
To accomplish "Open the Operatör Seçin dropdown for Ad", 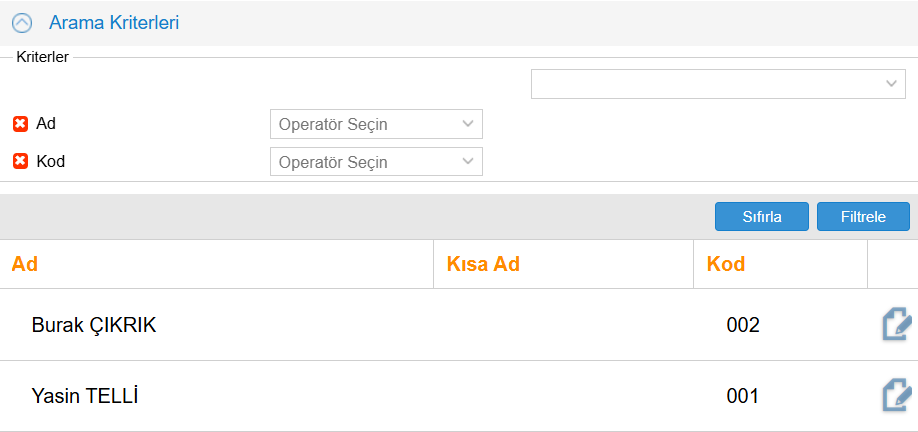I will tap(376, 124).
